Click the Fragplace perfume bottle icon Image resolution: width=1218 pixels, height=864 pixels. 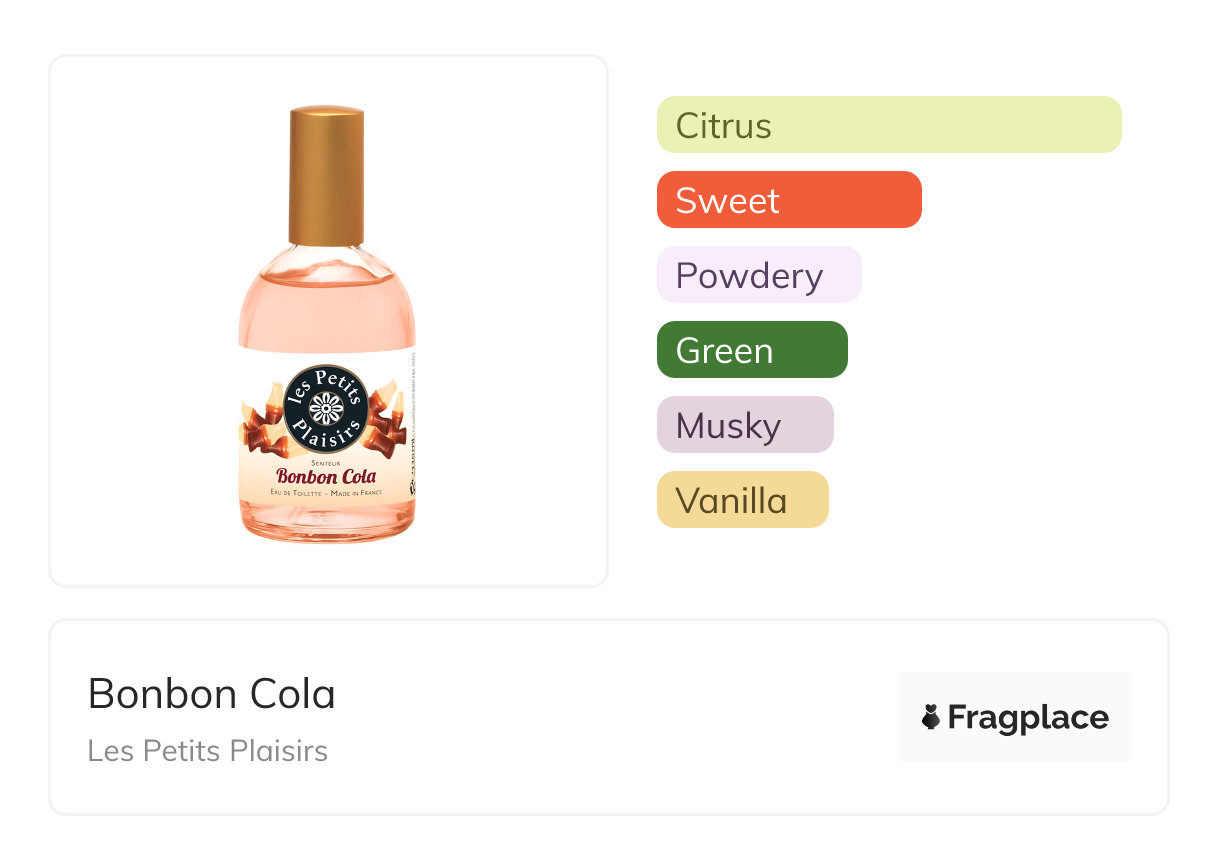[x=931, y=717]
